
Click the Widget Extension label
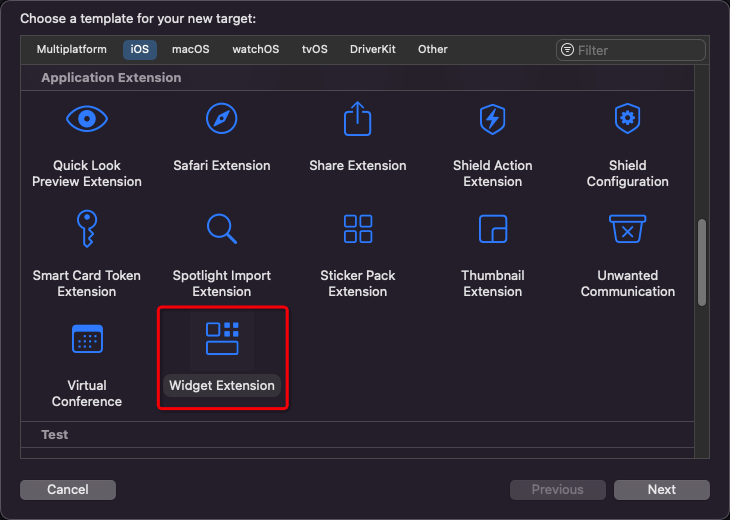[x=222, y=385]
